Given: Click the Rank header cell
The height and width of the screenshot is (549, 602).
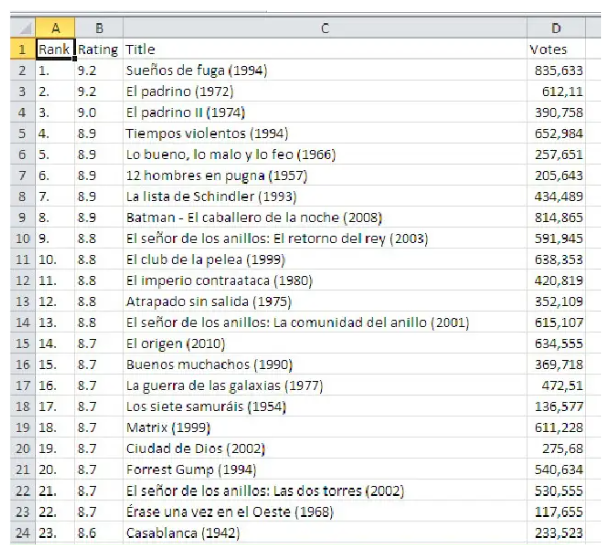Looking at the screenshot, I should (x=55, y=49).
